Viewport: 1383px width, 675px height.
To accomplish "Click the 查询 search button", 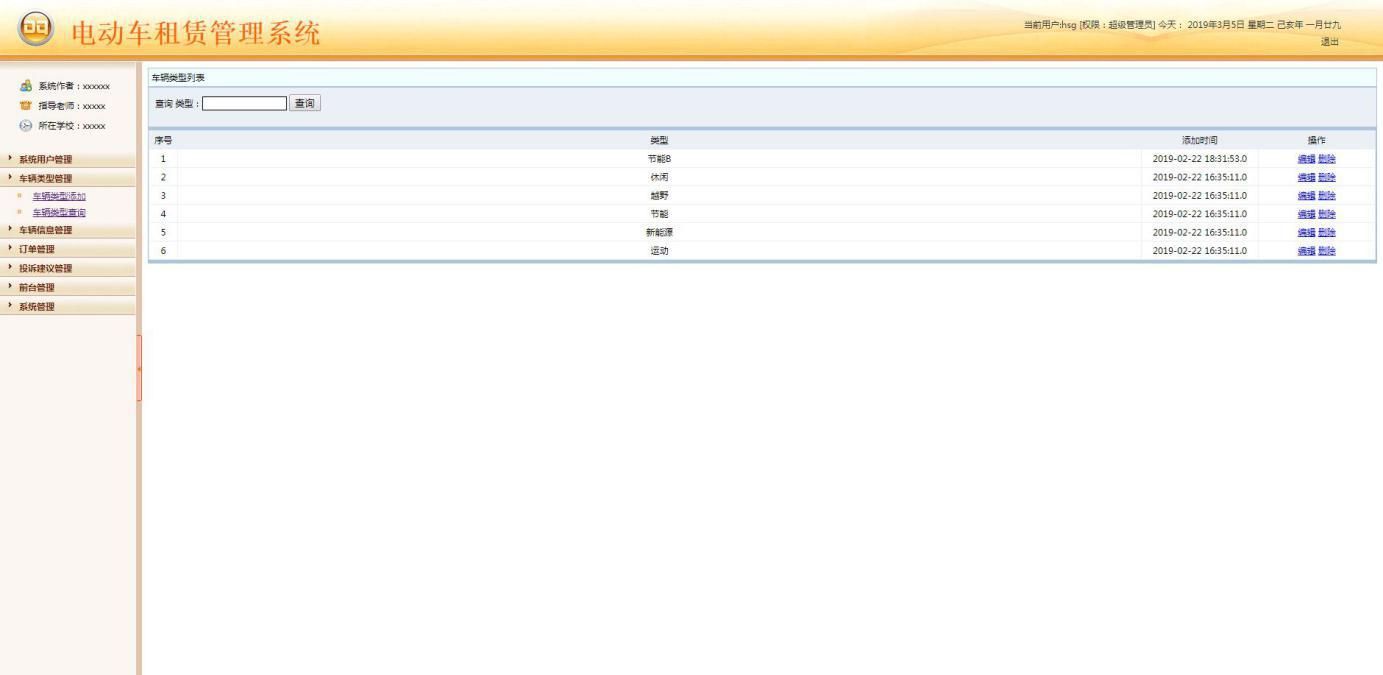I will (x=305, y=103).
